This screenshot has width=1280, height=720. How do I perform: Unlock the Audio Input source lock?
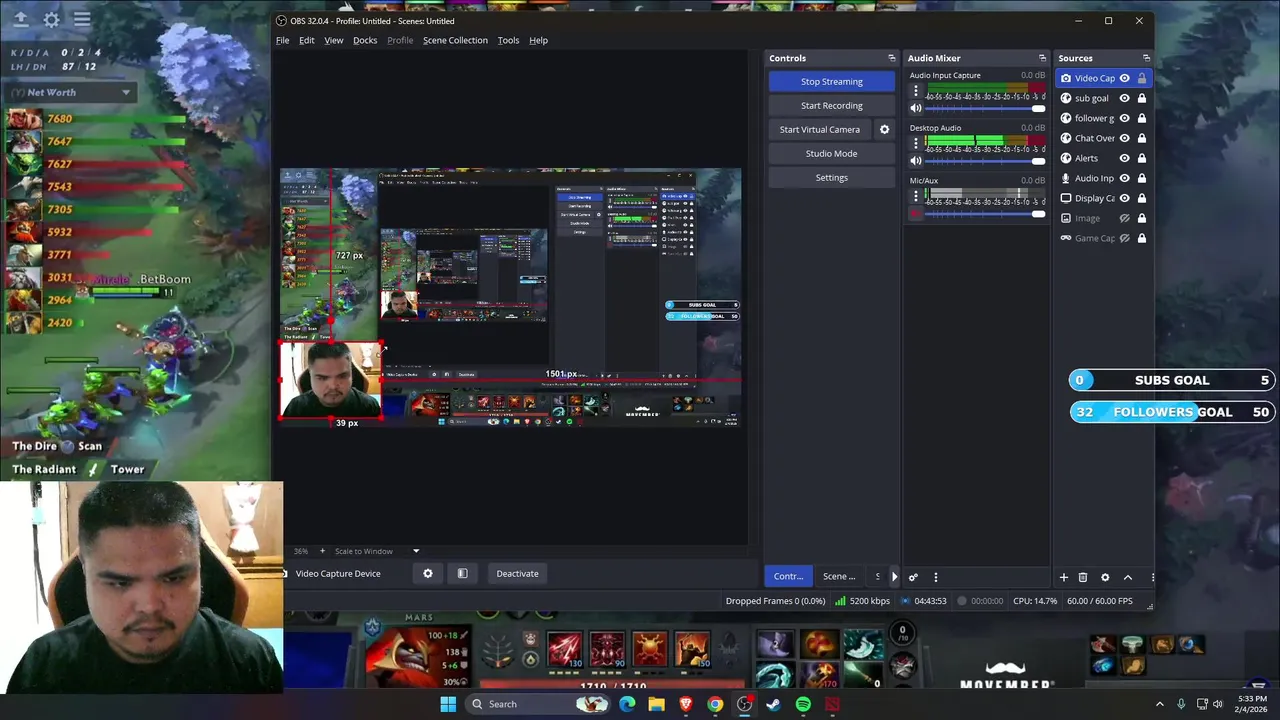[x=1141, y=178]
